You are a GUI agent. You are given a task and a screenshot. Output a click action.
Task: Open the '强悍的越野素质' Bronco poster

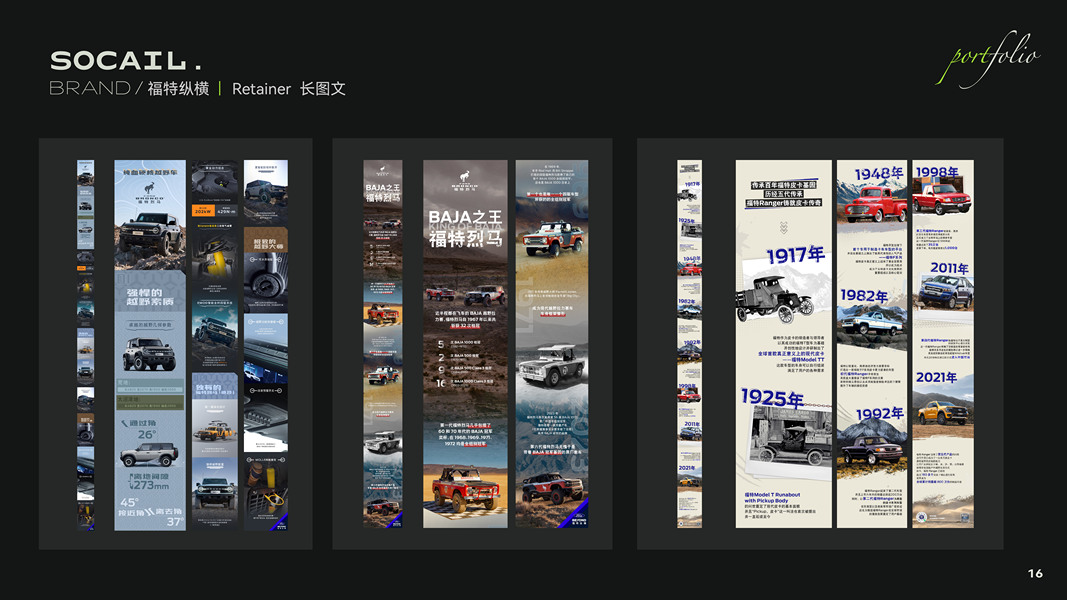click(150, 345)
